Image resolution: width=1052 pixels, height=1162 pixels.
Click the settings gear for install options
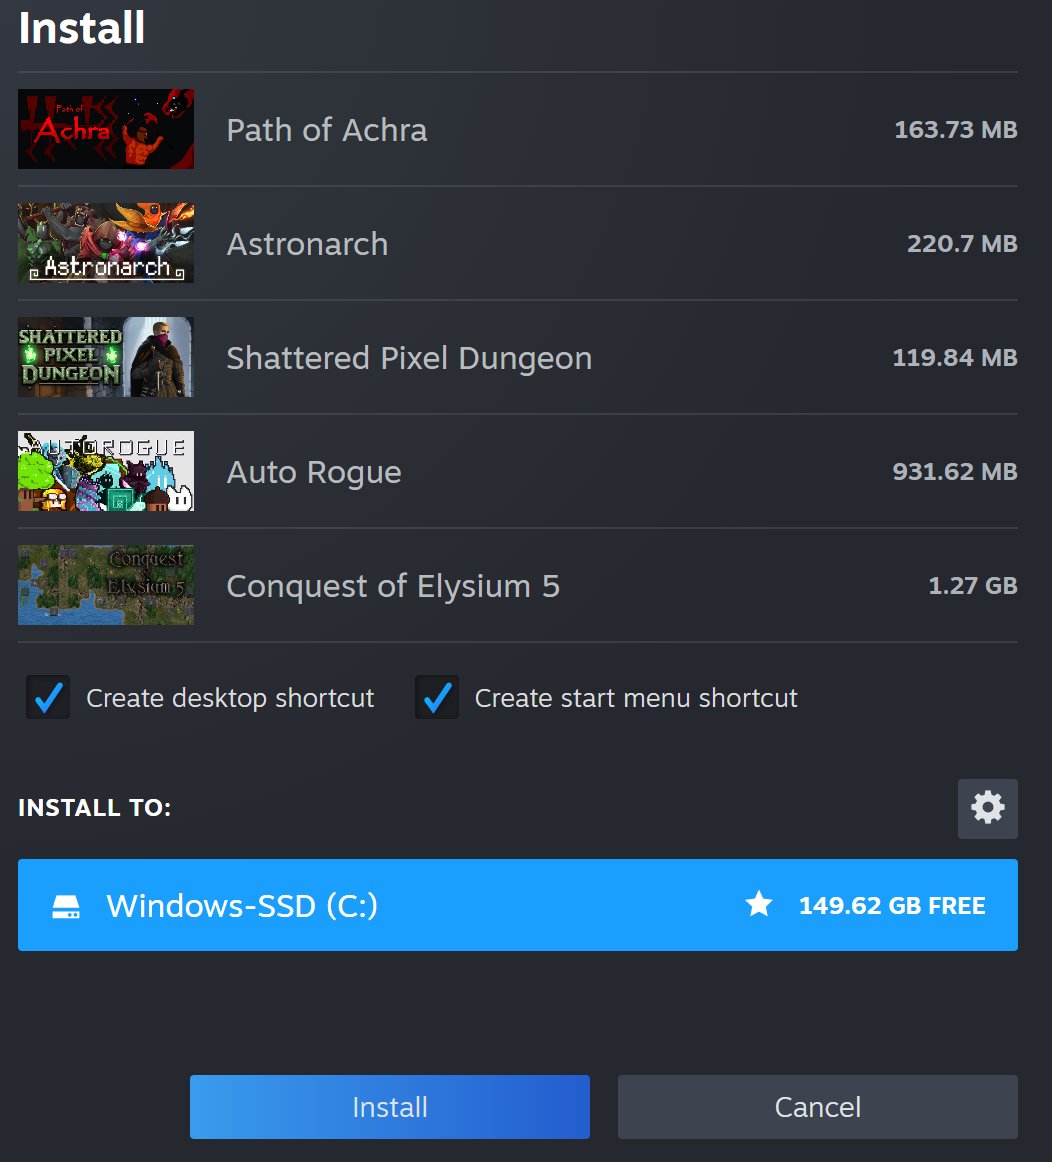tap(987, 808)
